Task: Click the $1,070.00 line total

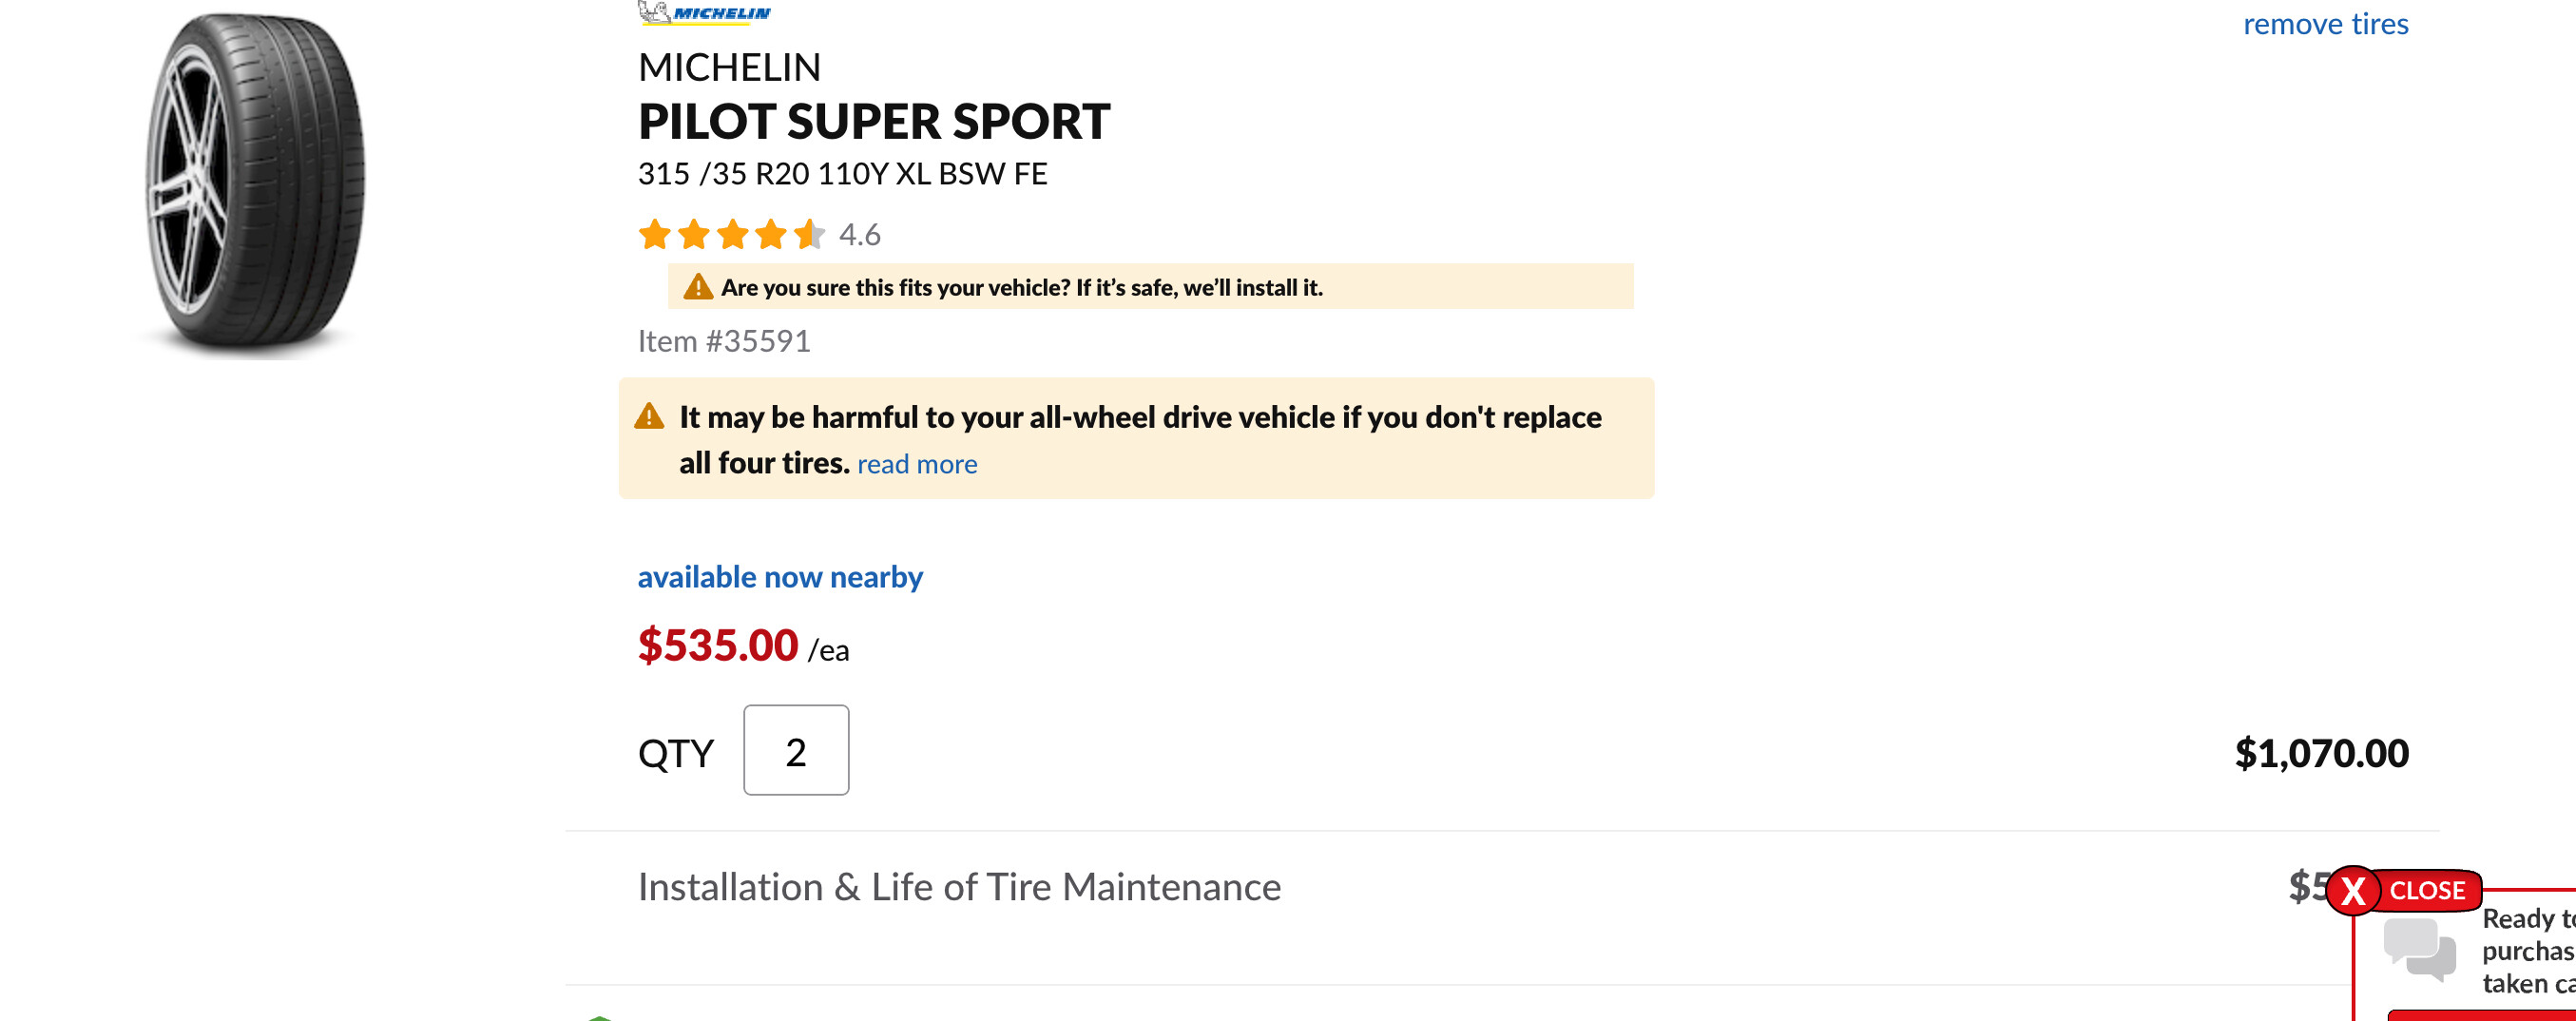Action: point(2321,753)
